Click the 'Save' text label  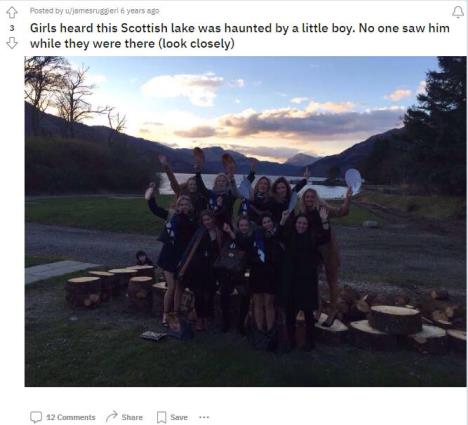(x=179, y=417)
